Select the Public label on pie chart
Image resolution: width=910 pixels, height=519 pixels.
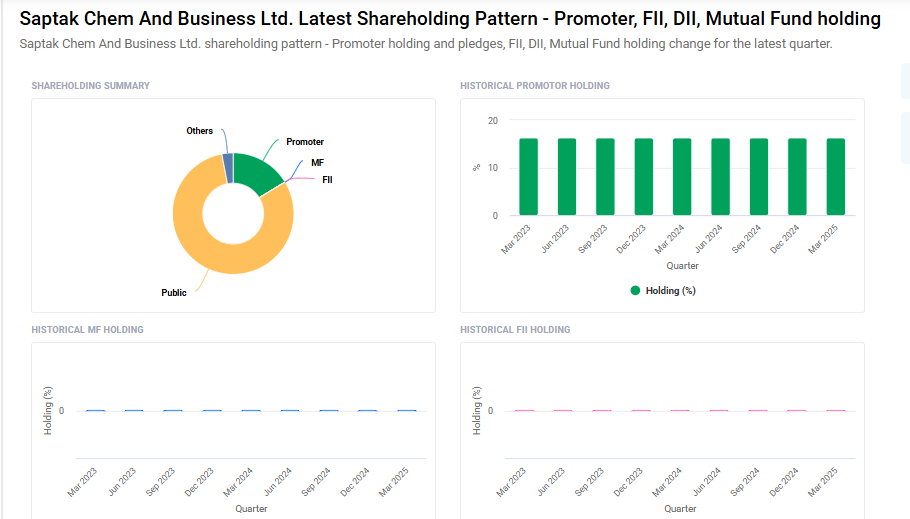174,293
